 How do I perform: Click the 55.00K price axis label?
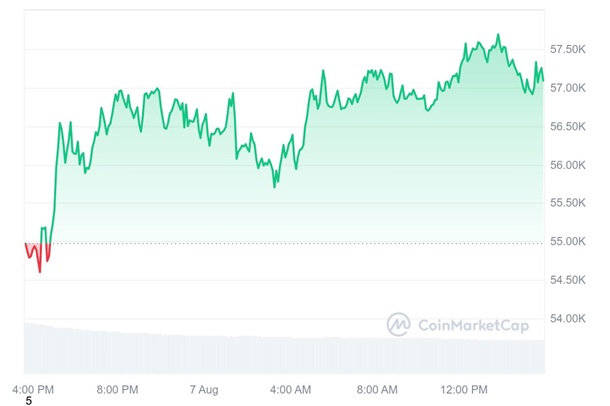tap(575, 242)
